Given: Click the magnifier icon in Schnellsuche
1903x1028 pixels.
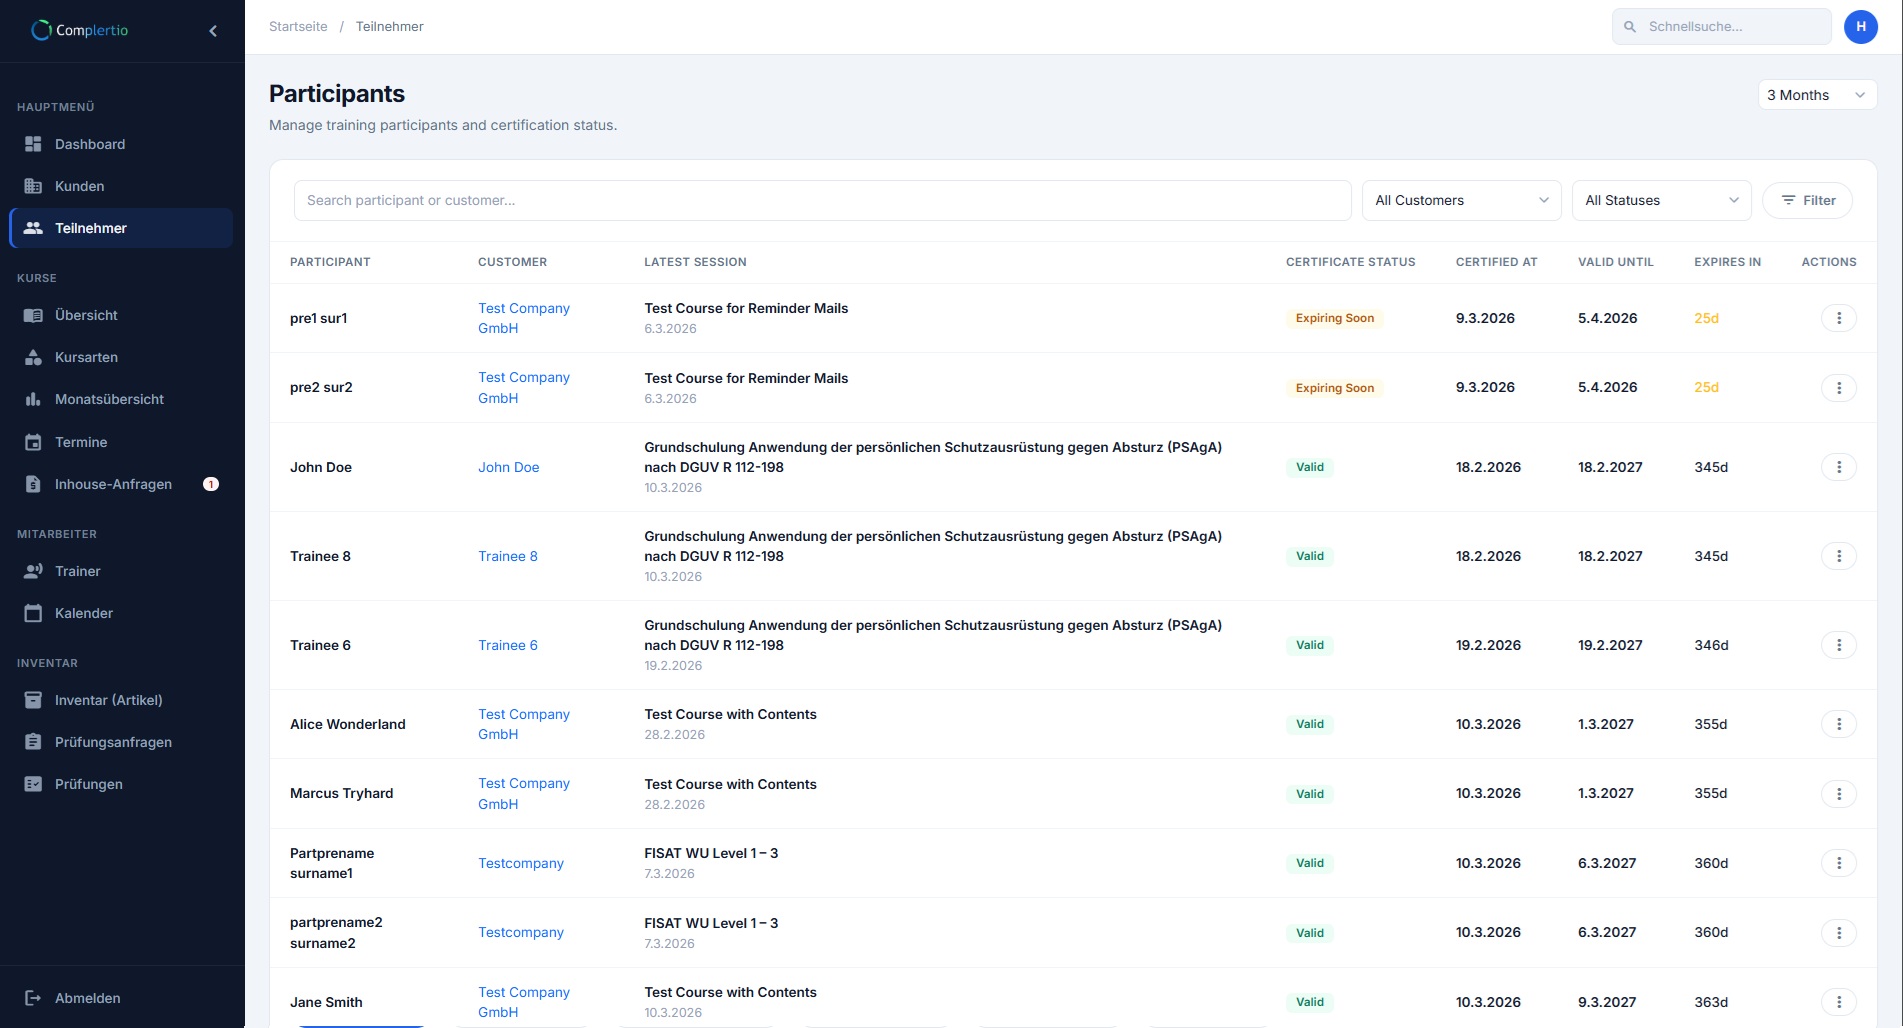Looking at the screenshot, I should [x=1630, y=27].
